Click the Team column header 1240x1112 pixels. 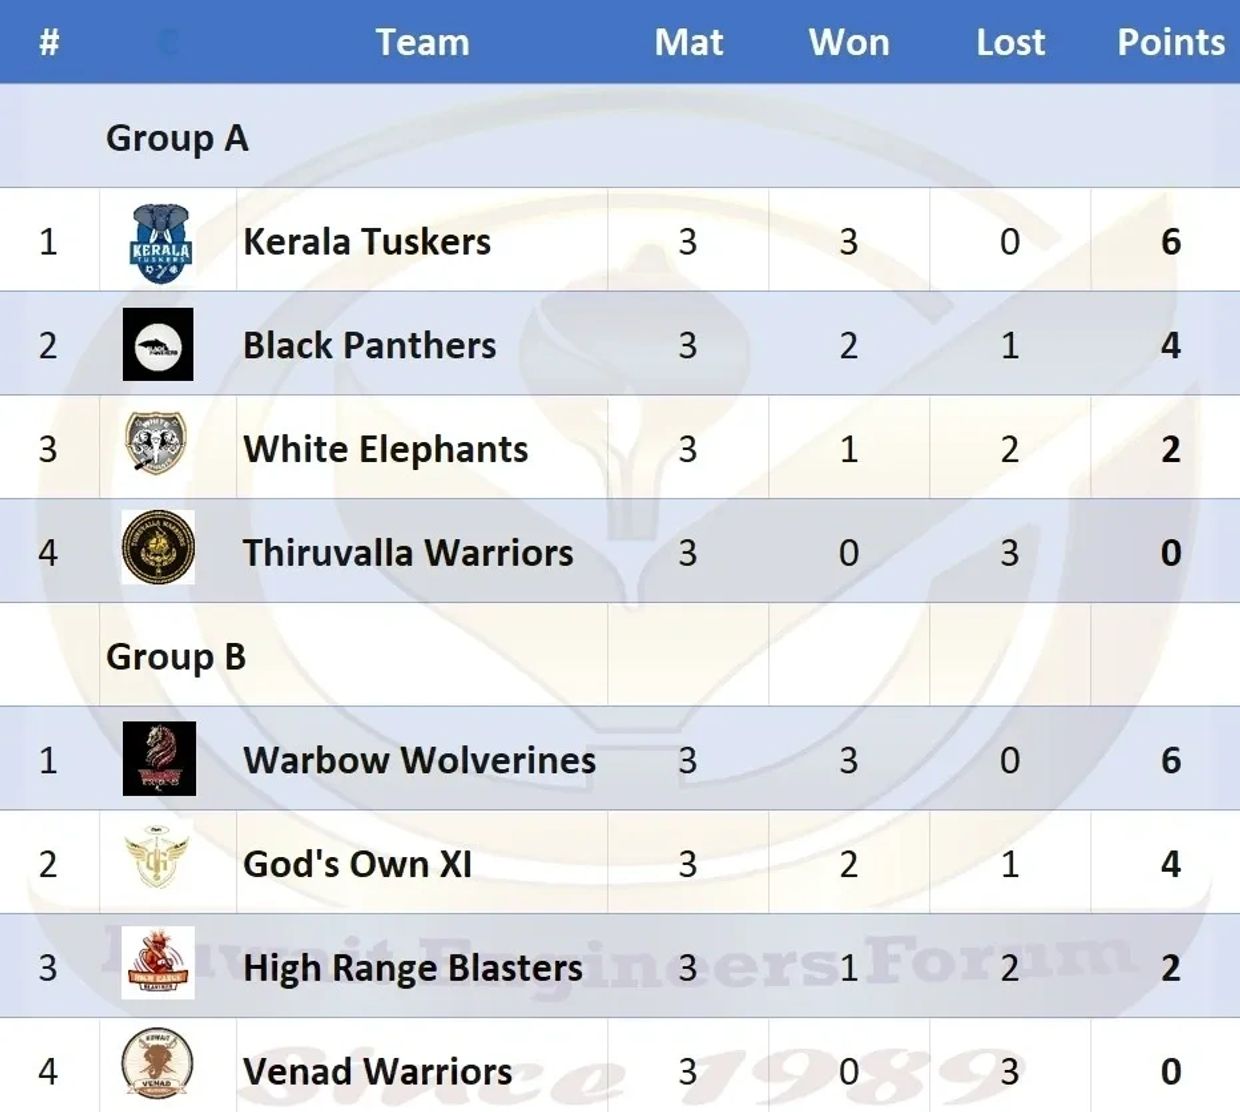tap(422, 42)
